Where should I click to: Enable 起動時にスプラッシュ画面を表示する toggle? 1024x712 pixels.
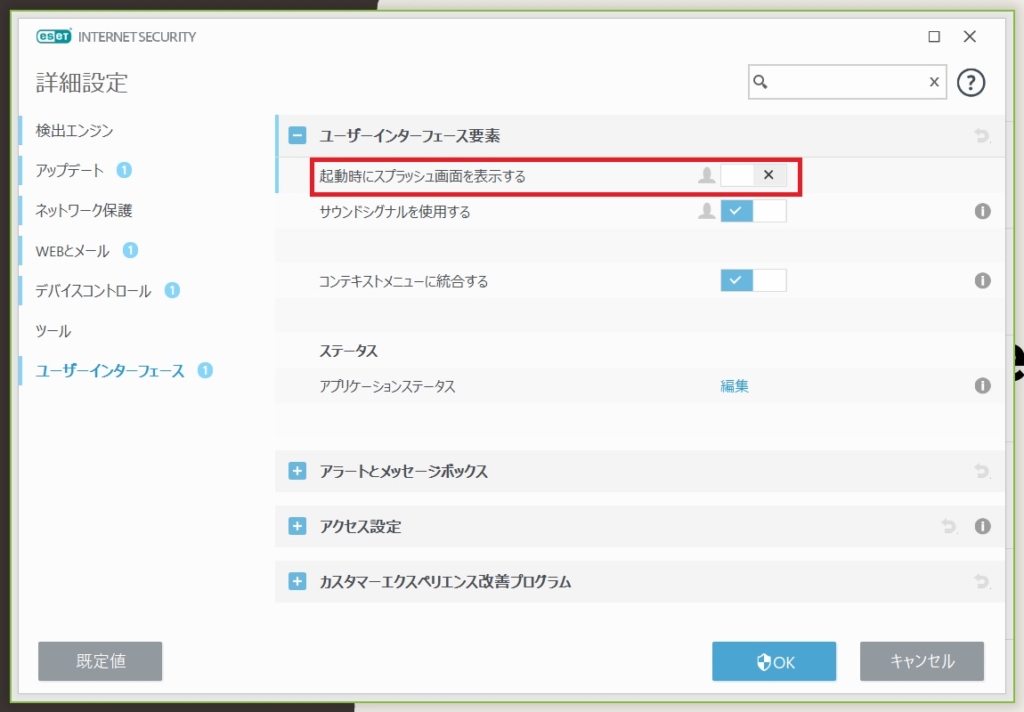[753, 175]
